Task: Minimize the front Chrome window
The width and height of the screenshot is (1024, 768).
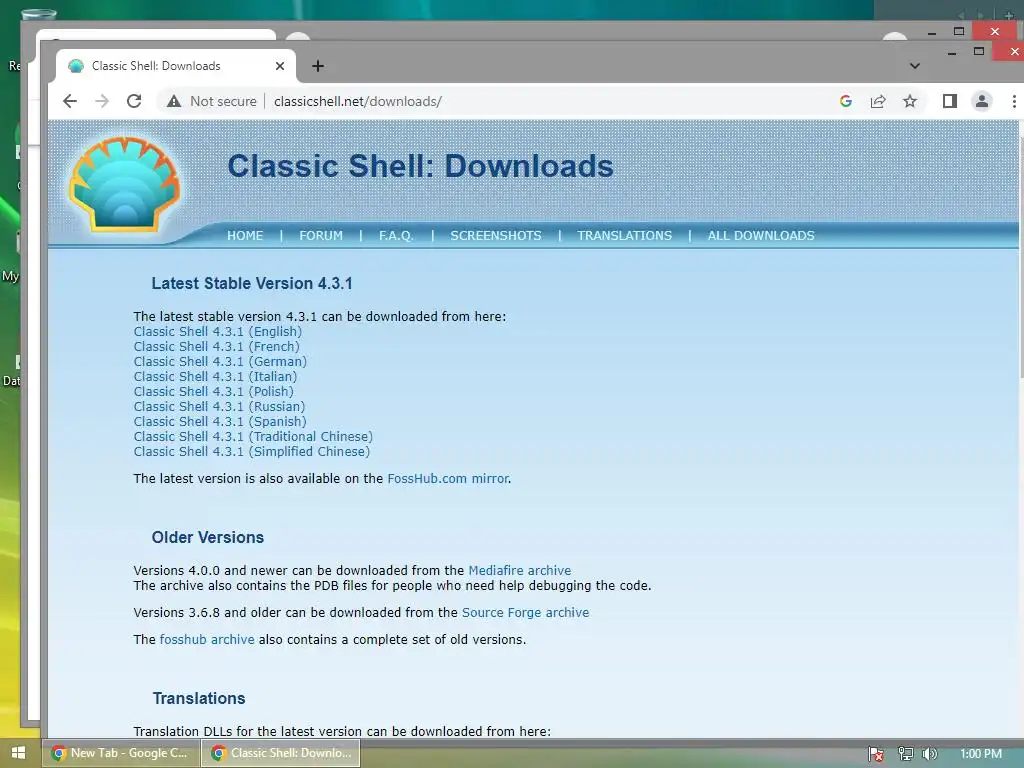Action: tap(952, 52)
